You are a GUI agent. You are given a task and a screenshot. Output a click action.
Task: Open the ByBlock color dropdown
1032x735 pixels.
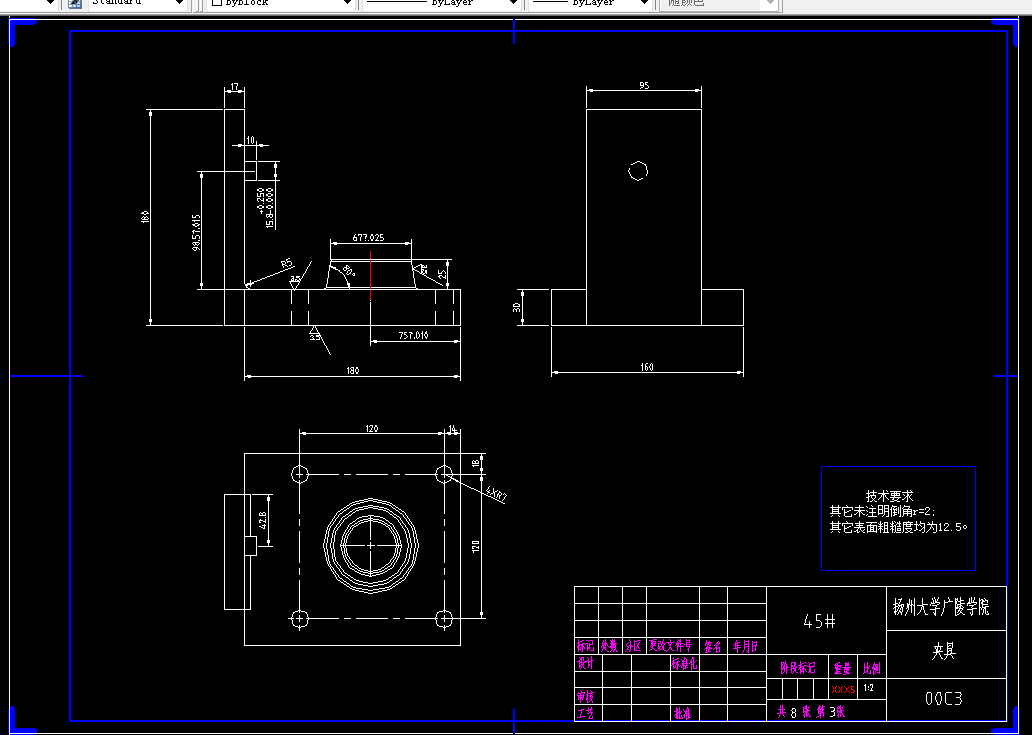[x=282, y=3]
